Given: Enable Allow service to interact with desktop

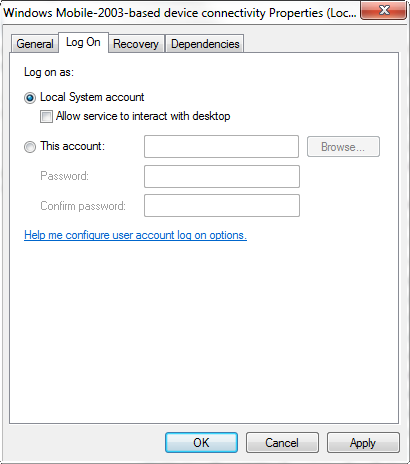Looking at the screenshot, I should tap(46, 117).
